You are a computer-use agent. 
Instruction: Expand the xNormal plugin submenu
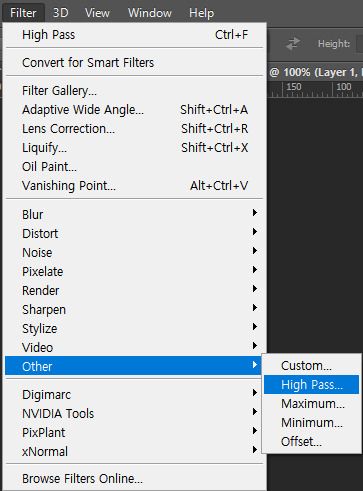point(134,451)
